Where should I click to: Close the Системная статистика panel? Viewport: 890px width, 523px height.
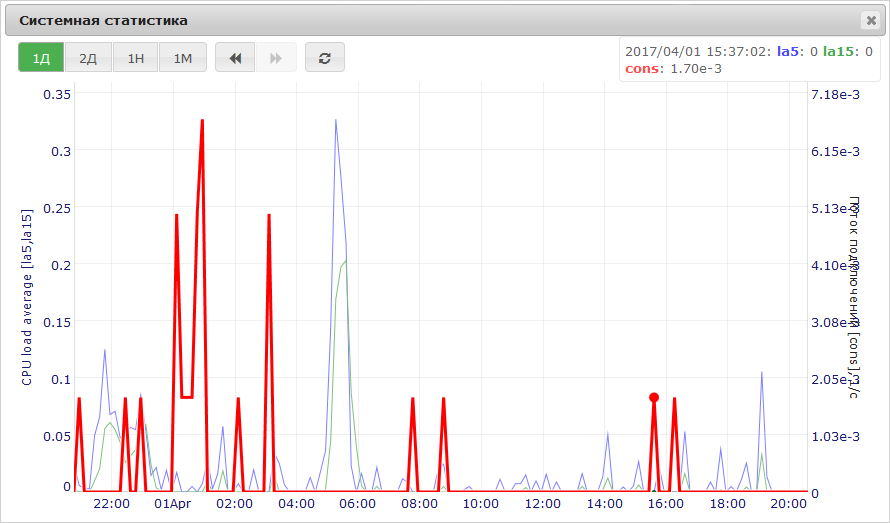870,21
